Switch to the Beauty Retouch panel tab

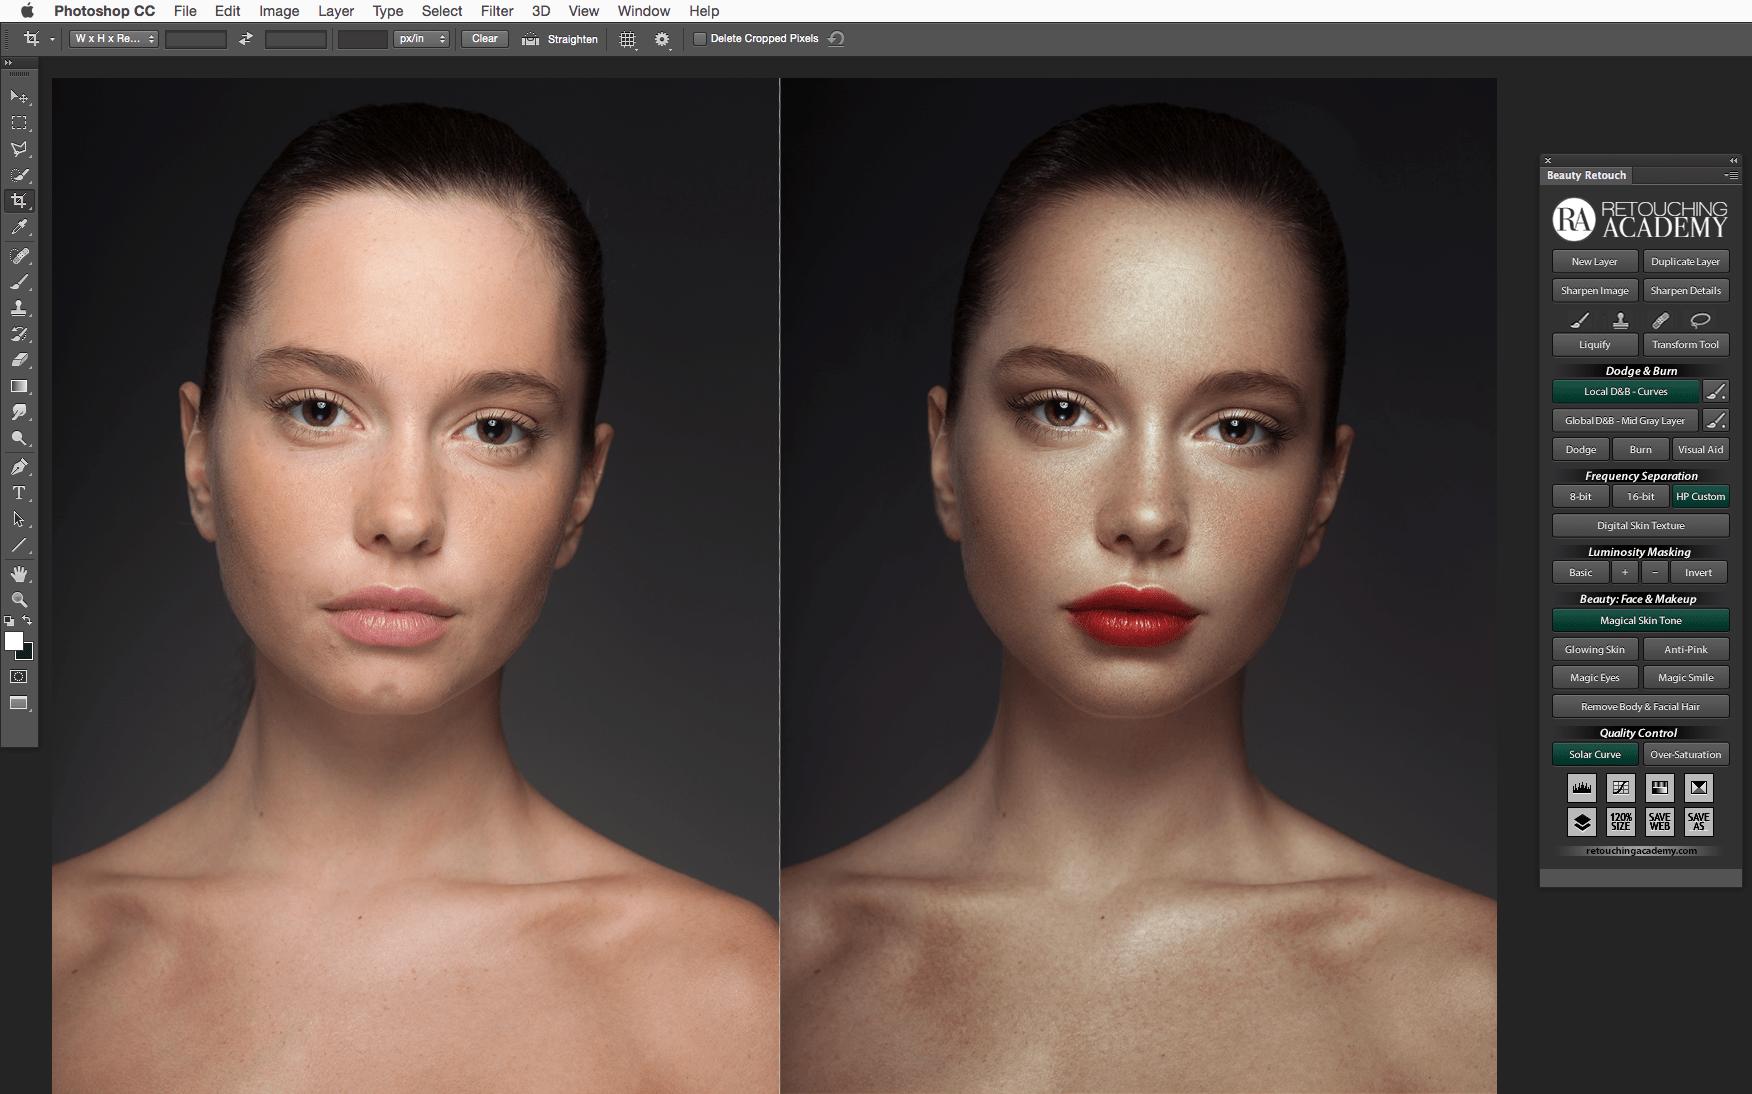1586,175
